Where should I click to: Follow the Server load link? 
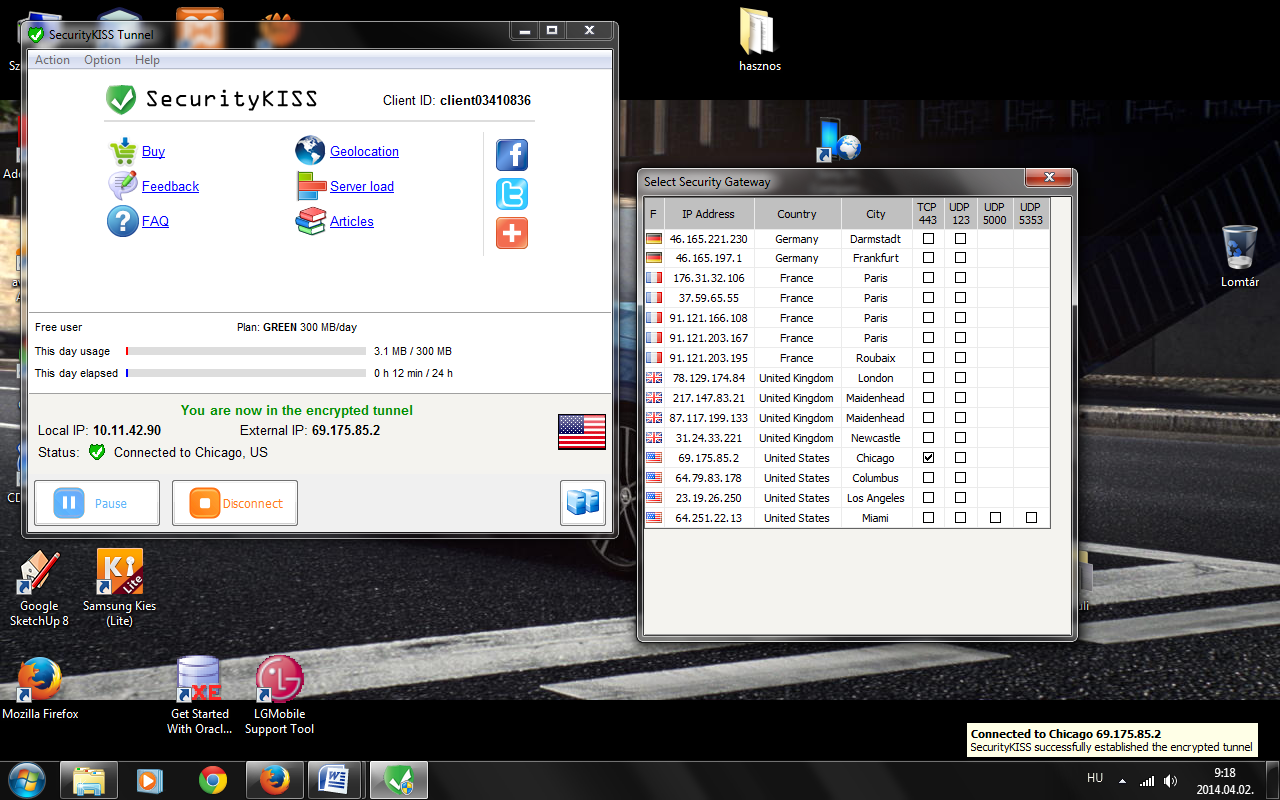362,187
